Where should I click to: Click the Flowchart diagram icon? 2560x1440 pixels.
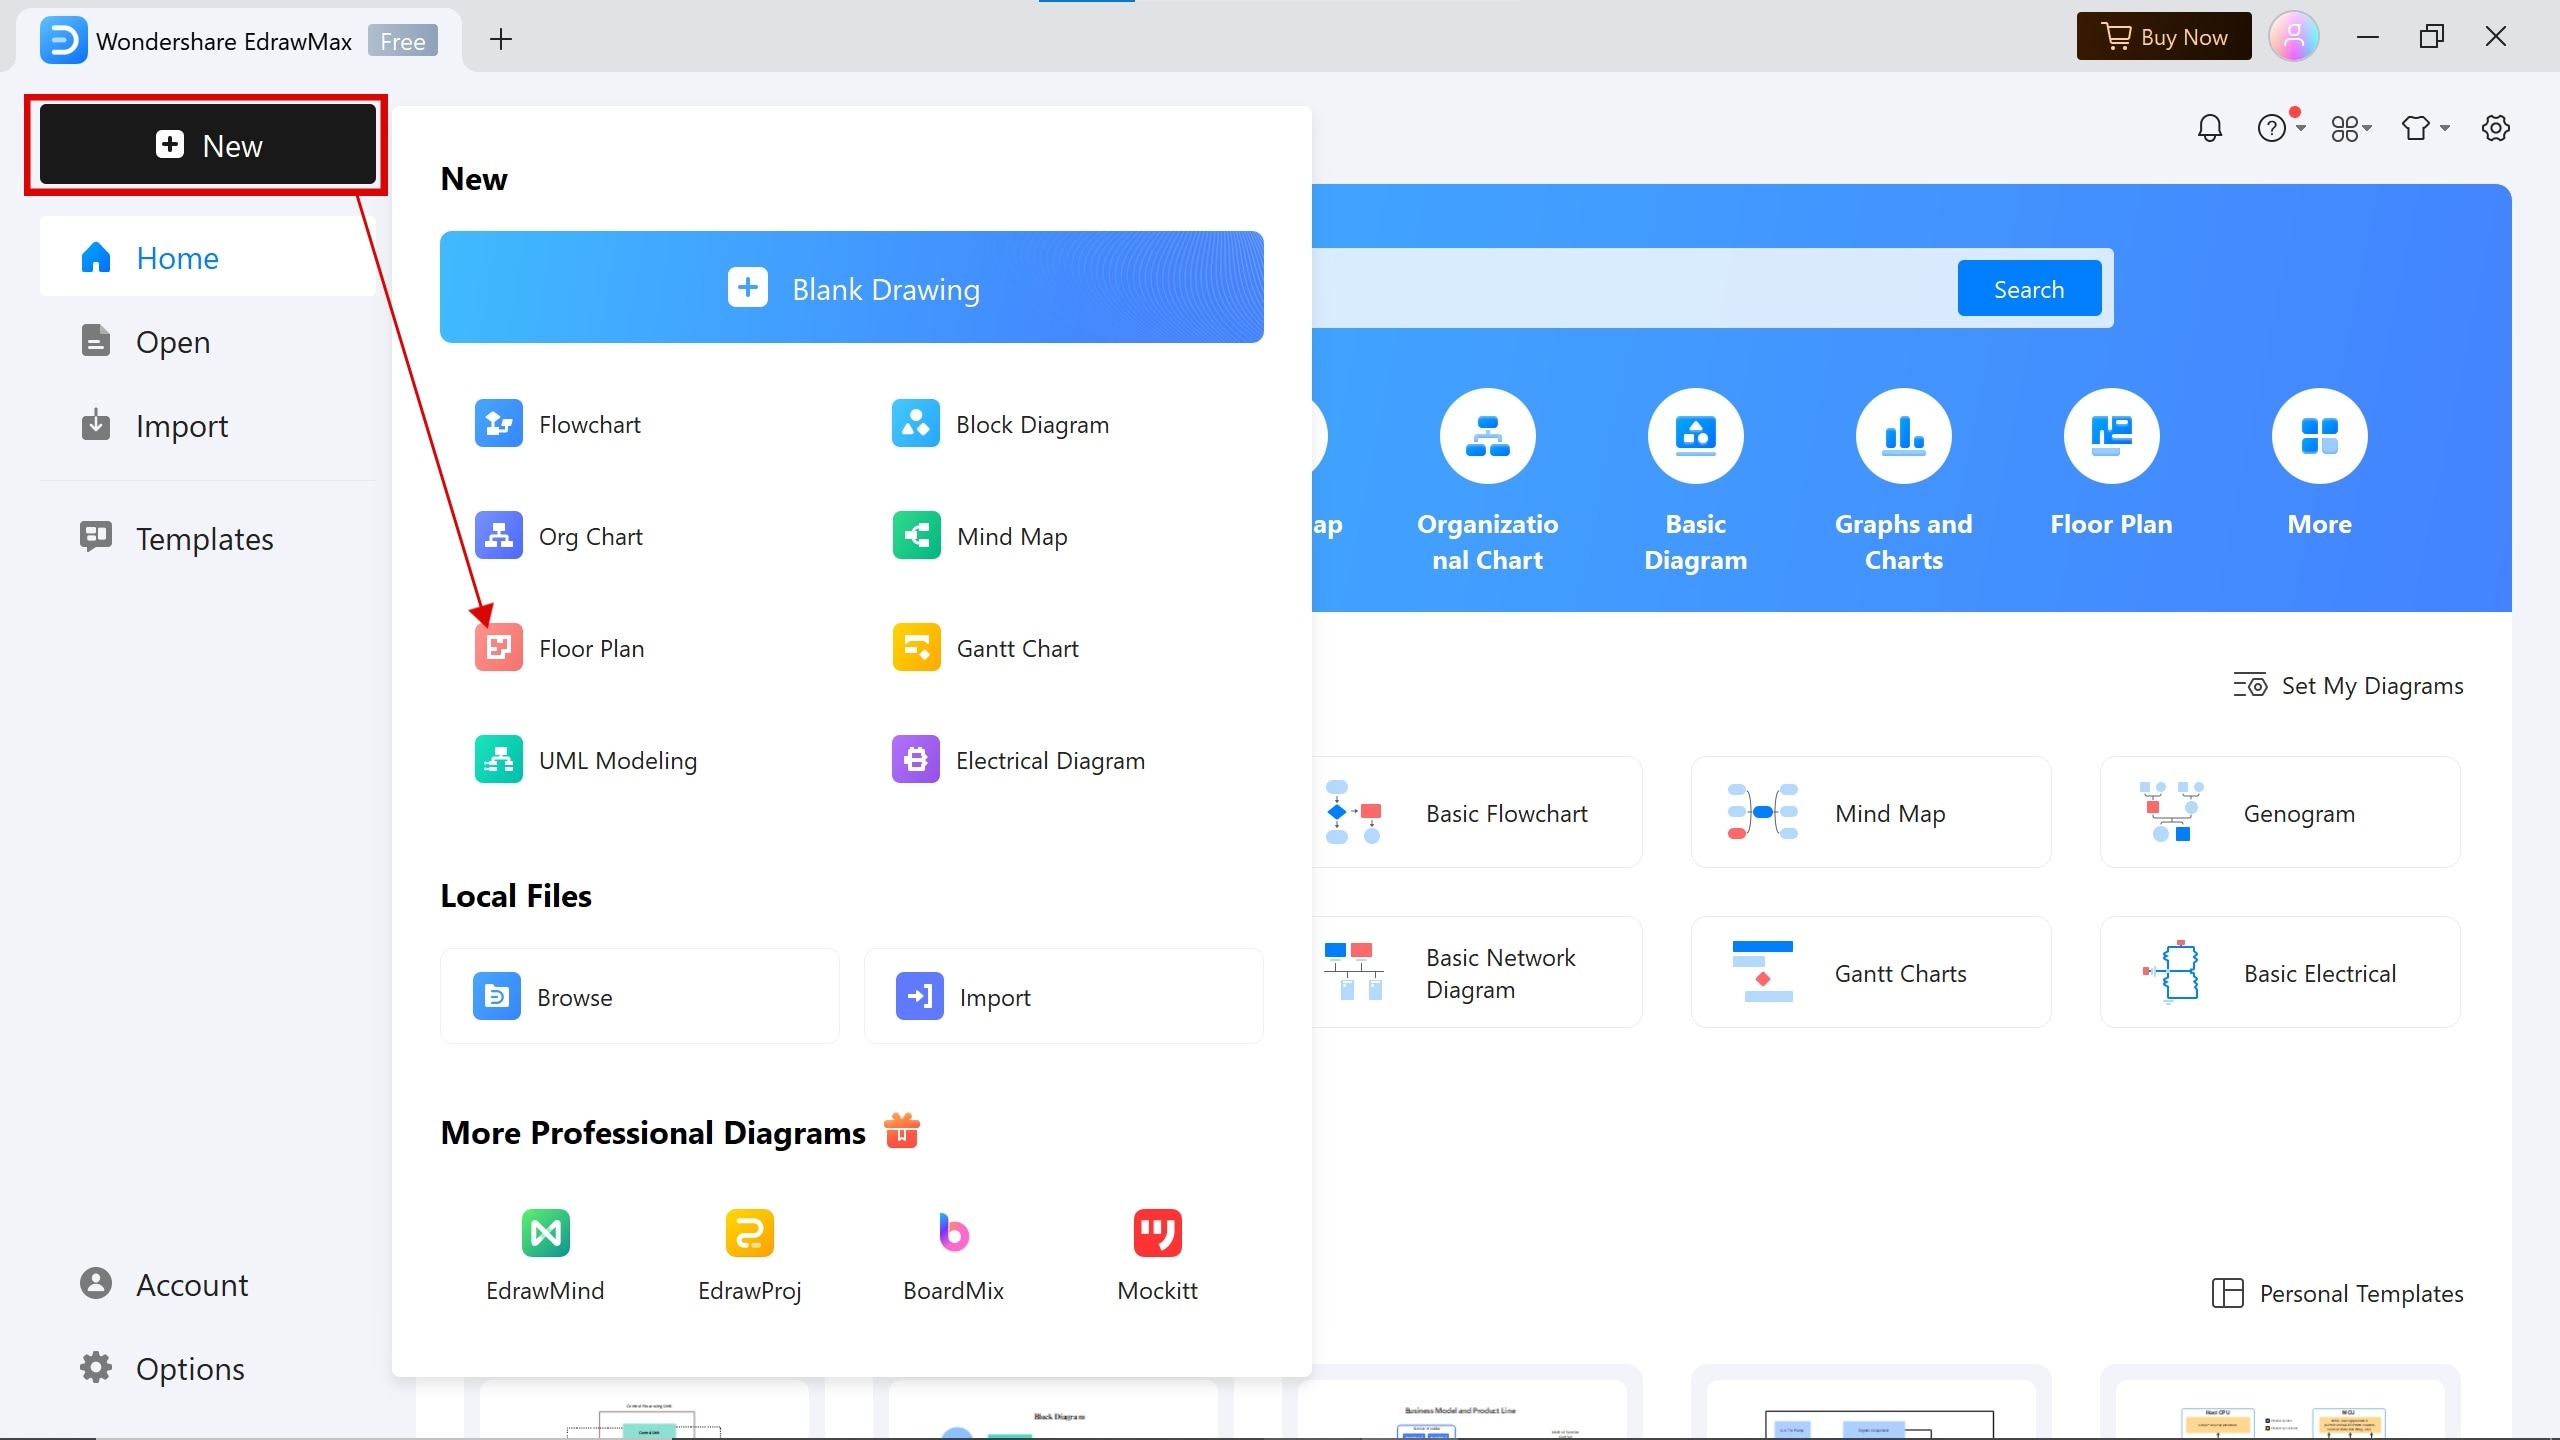pyautogui.click(x=498, y=422)
